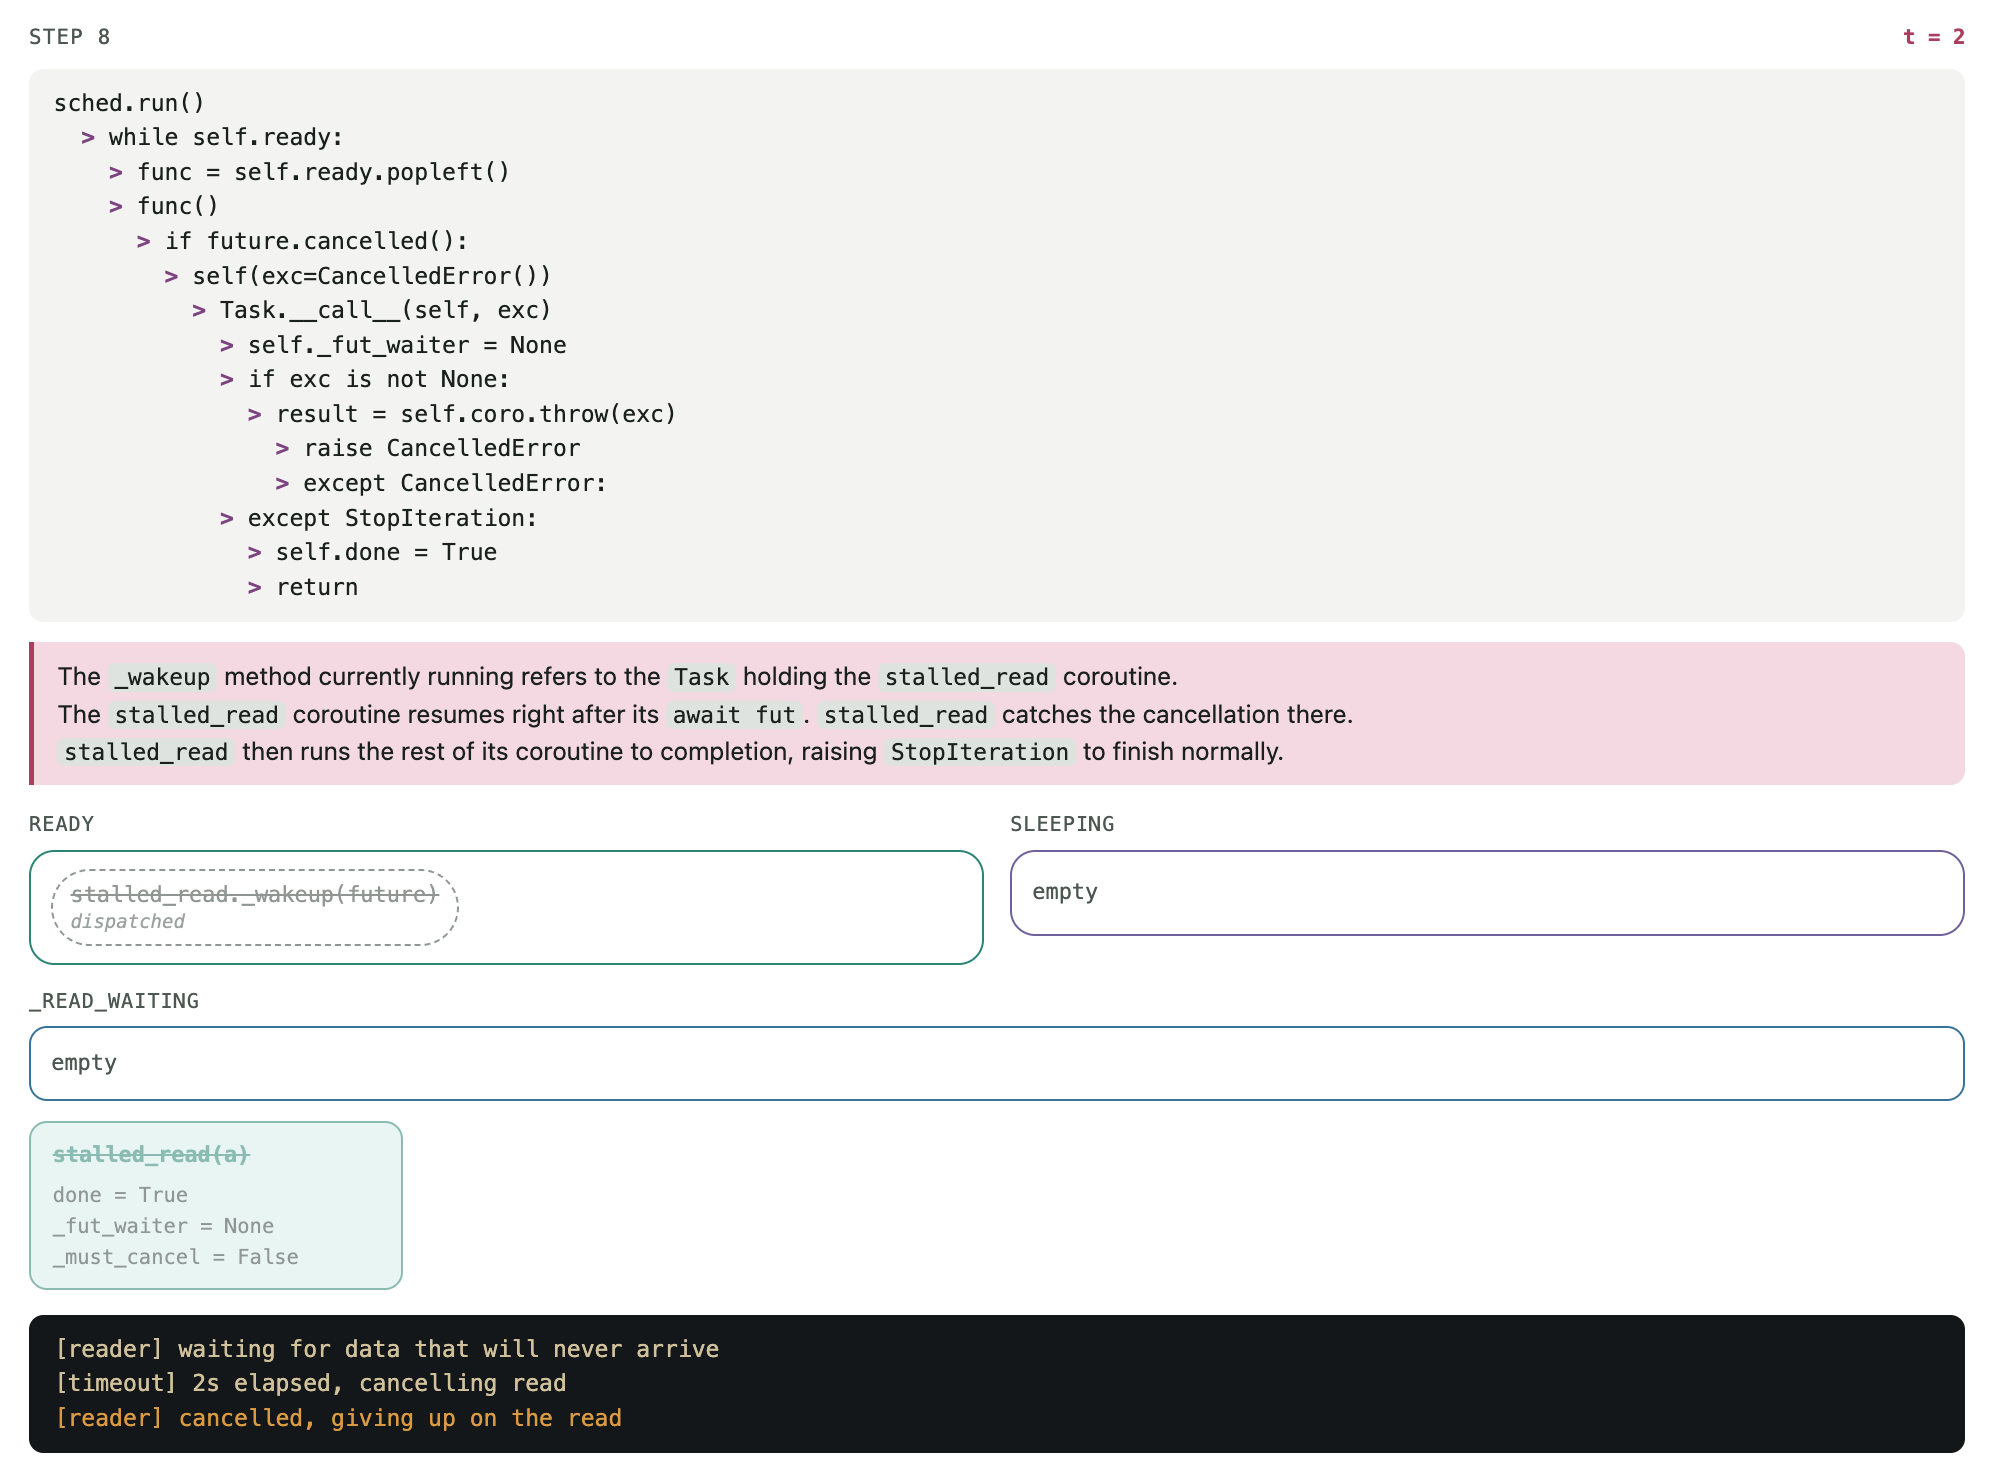
Task: Click the '_wakeup' code term in the explanation
Action: click(x=162, y=677)
